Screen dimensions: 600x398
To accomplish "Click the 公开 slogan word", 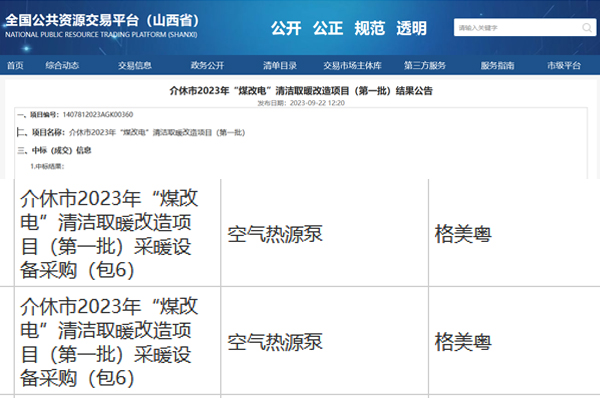I will (x=286, y=28).
